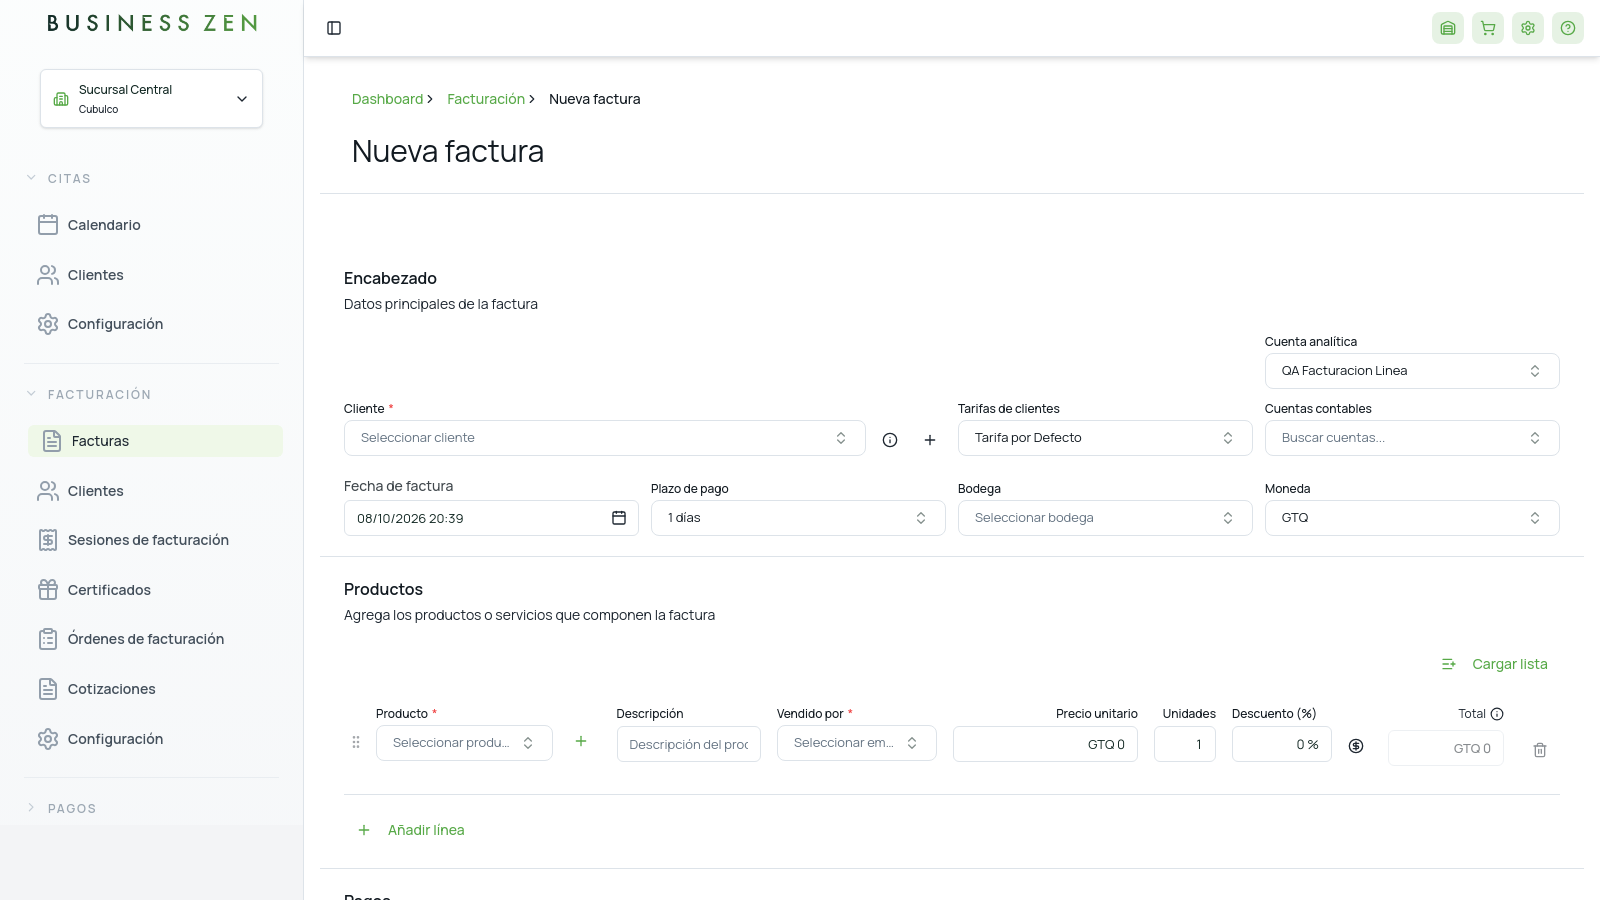Delete product line with trash icon
Image resolution: width=1600 pixels, height=900 pixels.
coord(1540,750)
